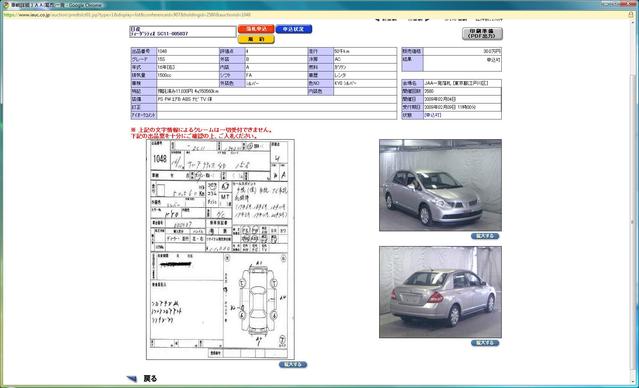This screenshot has width=639, height=388.
Task: Click the red bid application button
Action: click(256, 29)
